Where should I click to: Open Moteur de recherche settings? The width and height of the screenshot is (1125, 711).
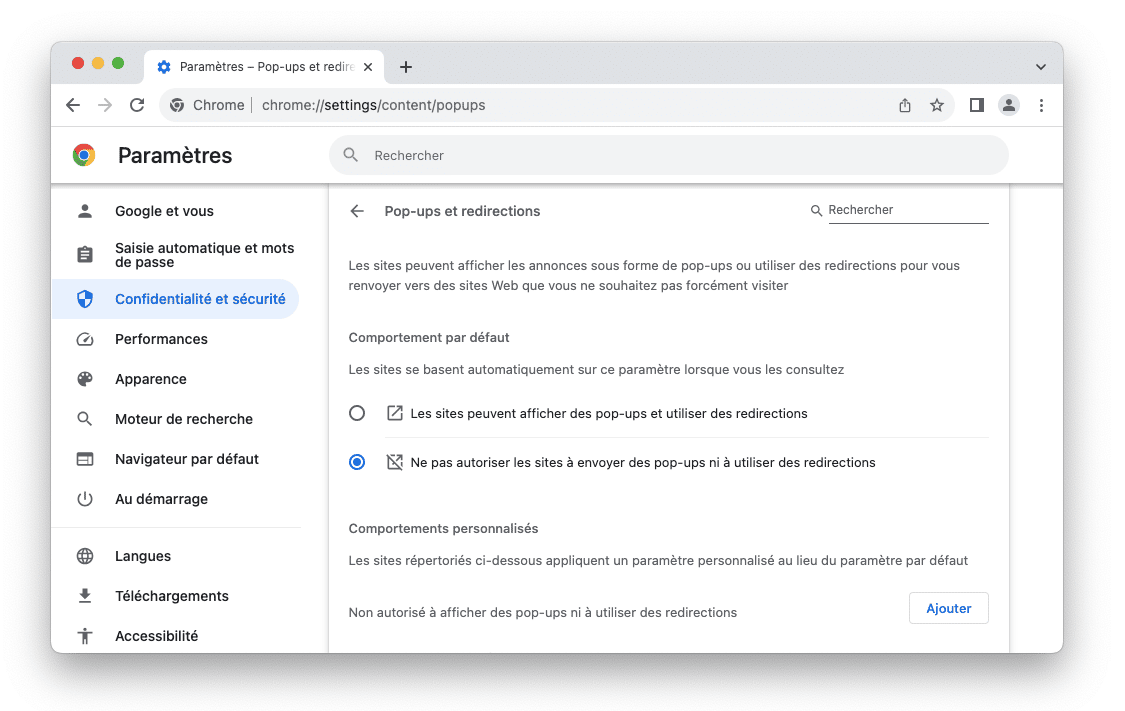click(183, 419)
